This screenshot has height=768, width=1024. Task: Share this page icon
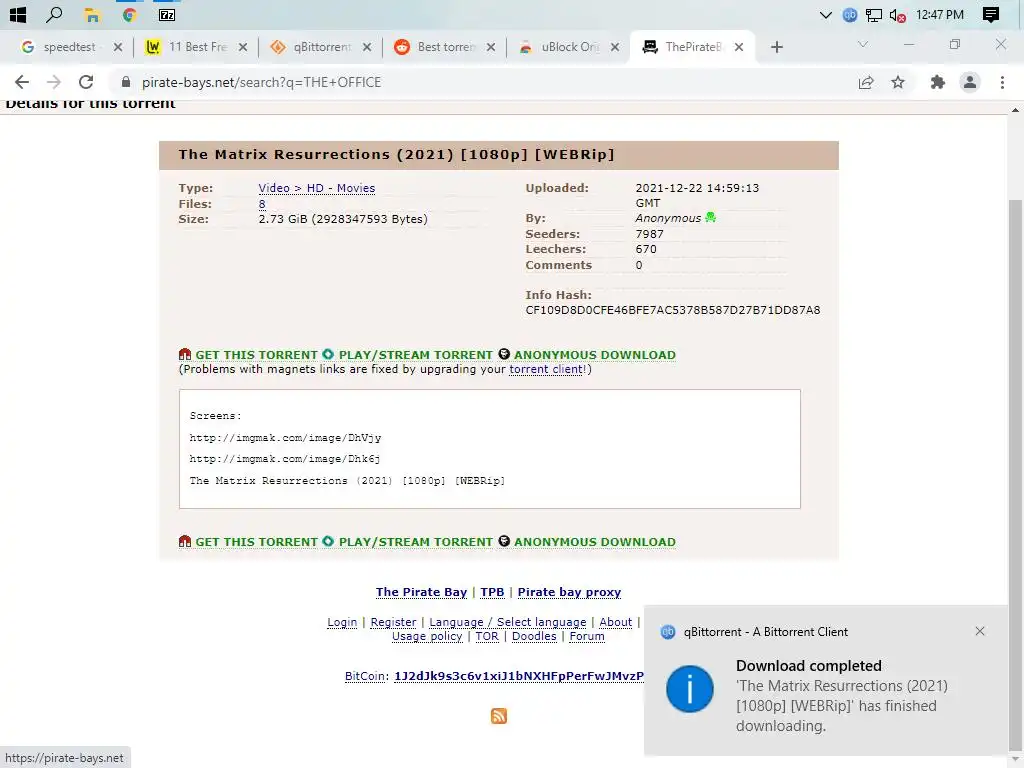[x=866, y=82]
